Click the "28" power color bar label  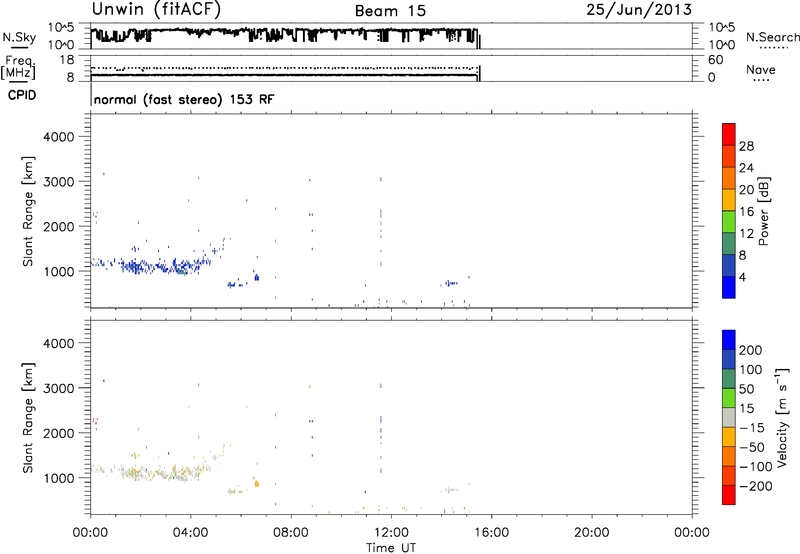point(746,146)
